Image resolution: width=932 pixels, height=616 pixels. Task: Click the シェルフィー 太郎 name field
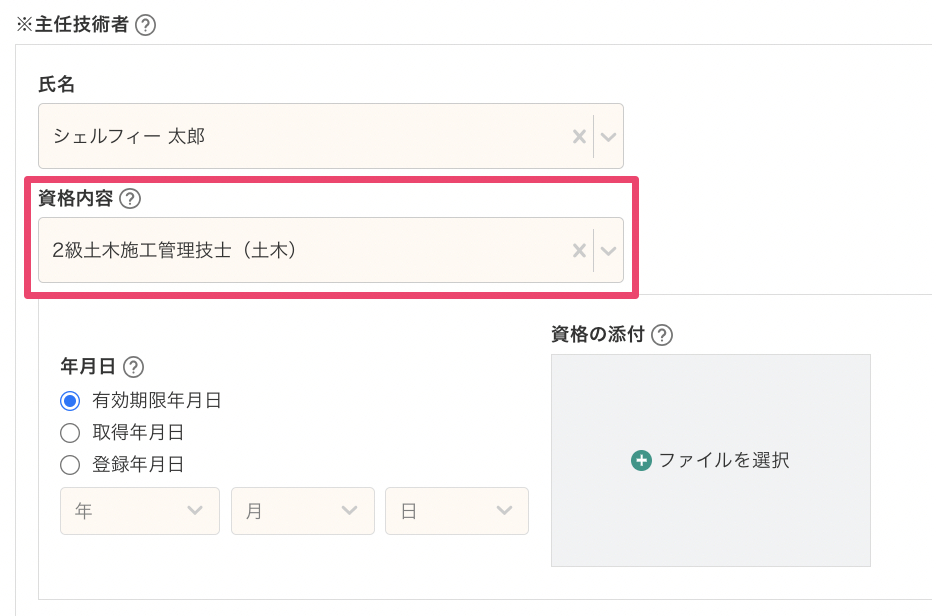tap(300, 137)
